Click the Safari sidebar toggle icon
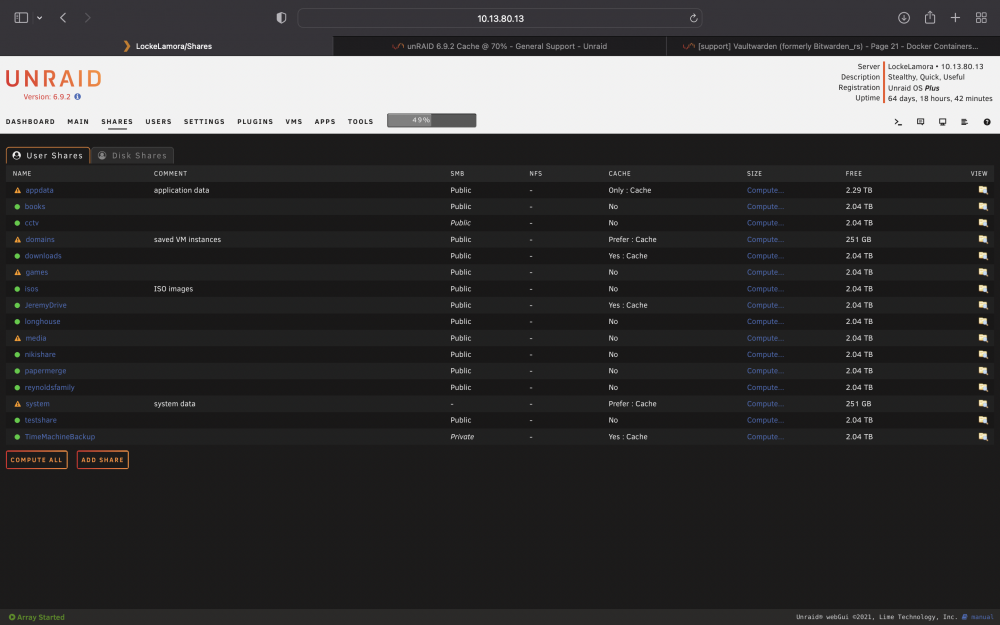 [21, 18]
